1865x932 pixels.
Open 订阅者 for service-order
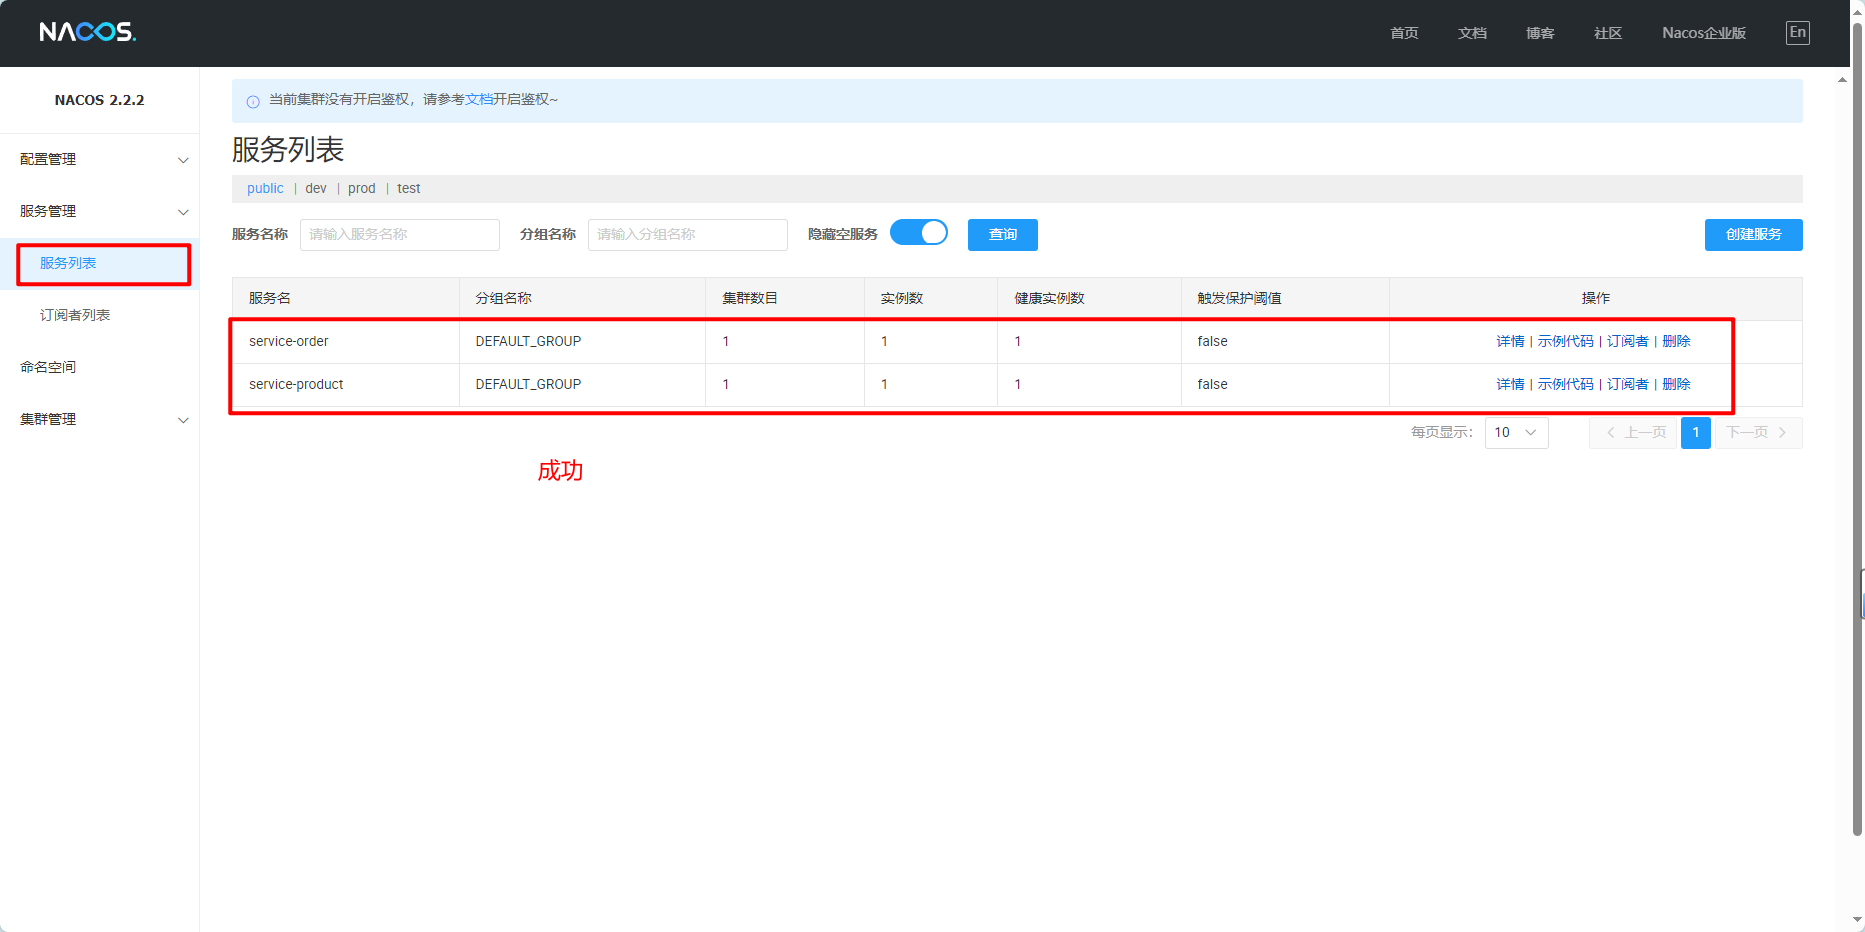click(x=1628, y=342)
